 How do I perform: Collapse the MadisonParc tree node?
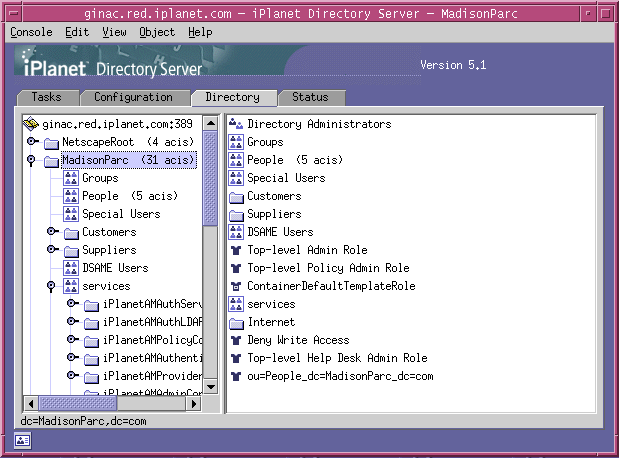point(31,161)
